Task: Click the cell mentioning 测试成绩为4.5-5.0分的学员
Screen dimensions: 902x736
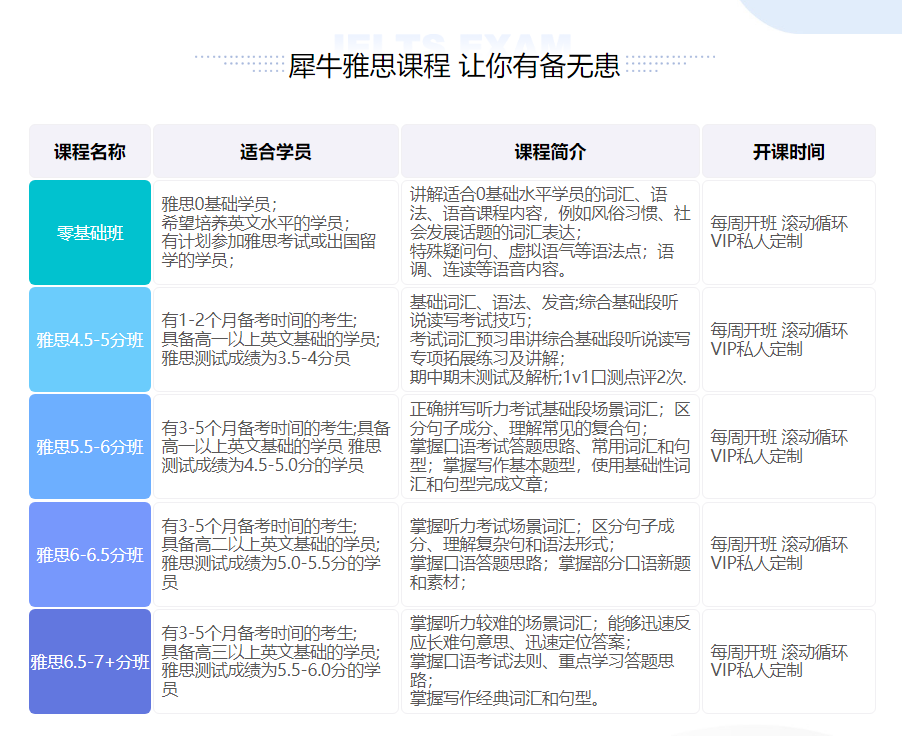Action: pyautogui.click(x=276, y=447)
